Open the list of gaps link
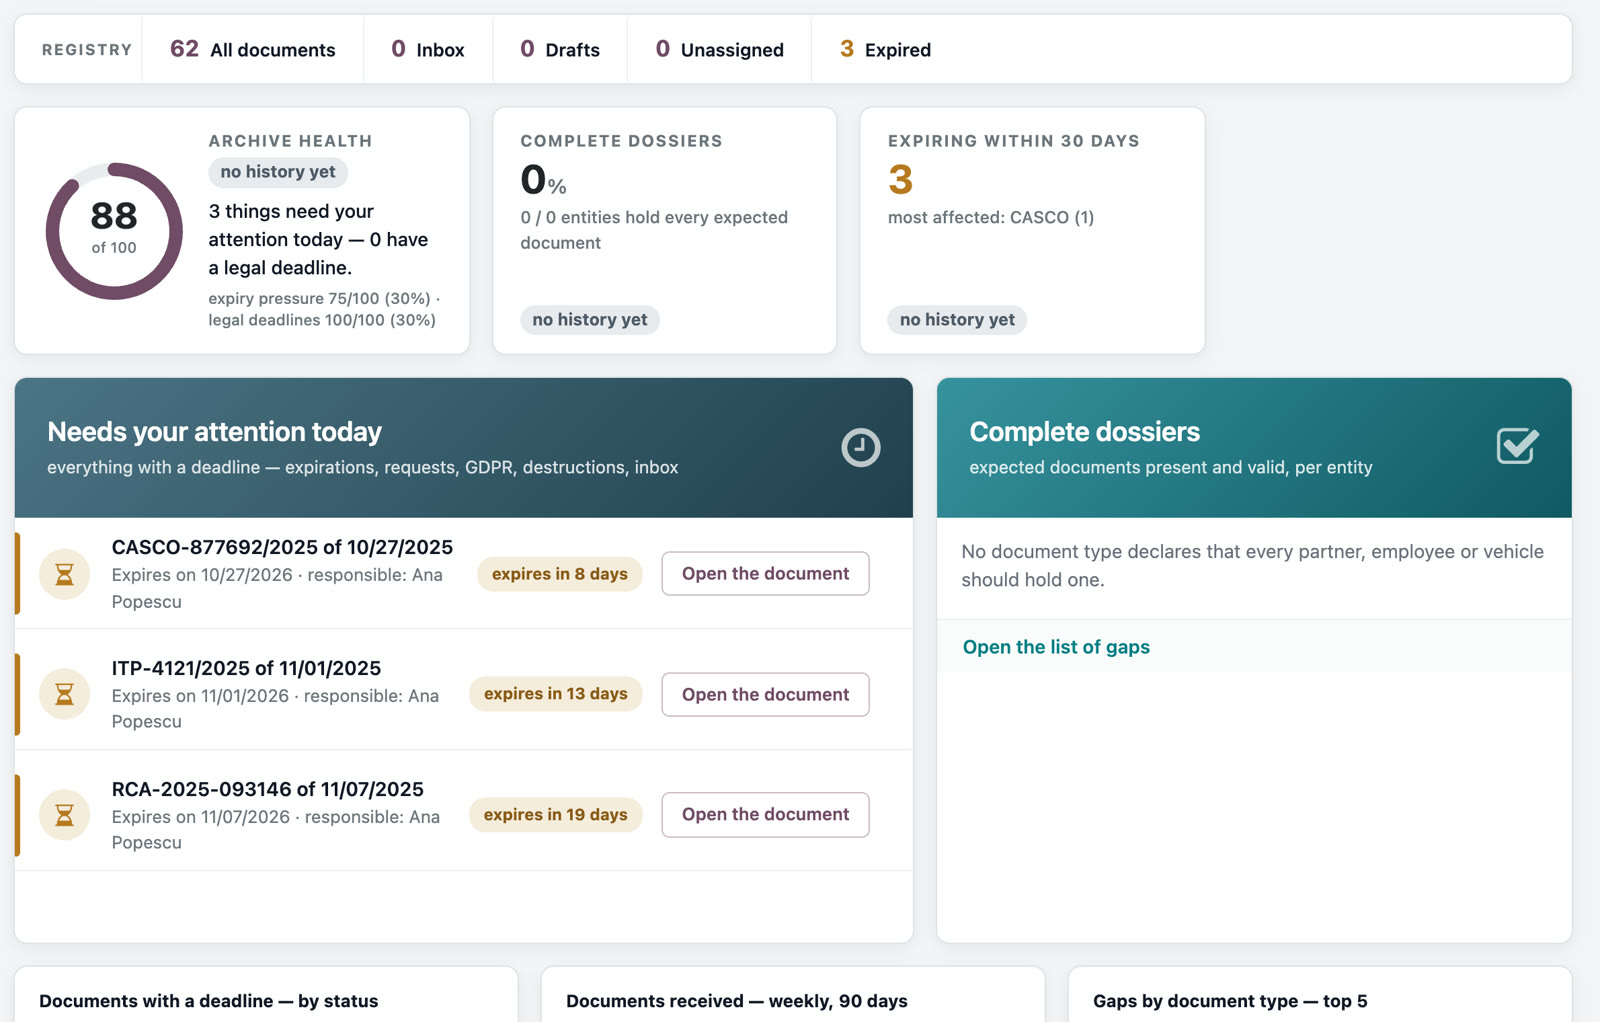Viewport: 1600px width, 1022px height. 1056,647
